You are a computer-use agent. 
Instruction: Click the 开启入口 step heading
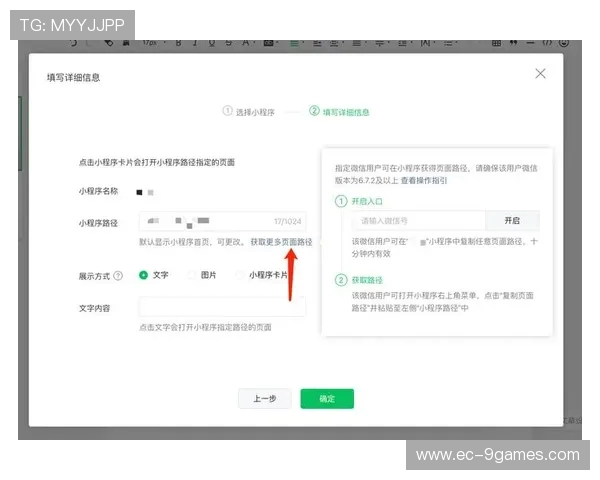click(367, 201)
